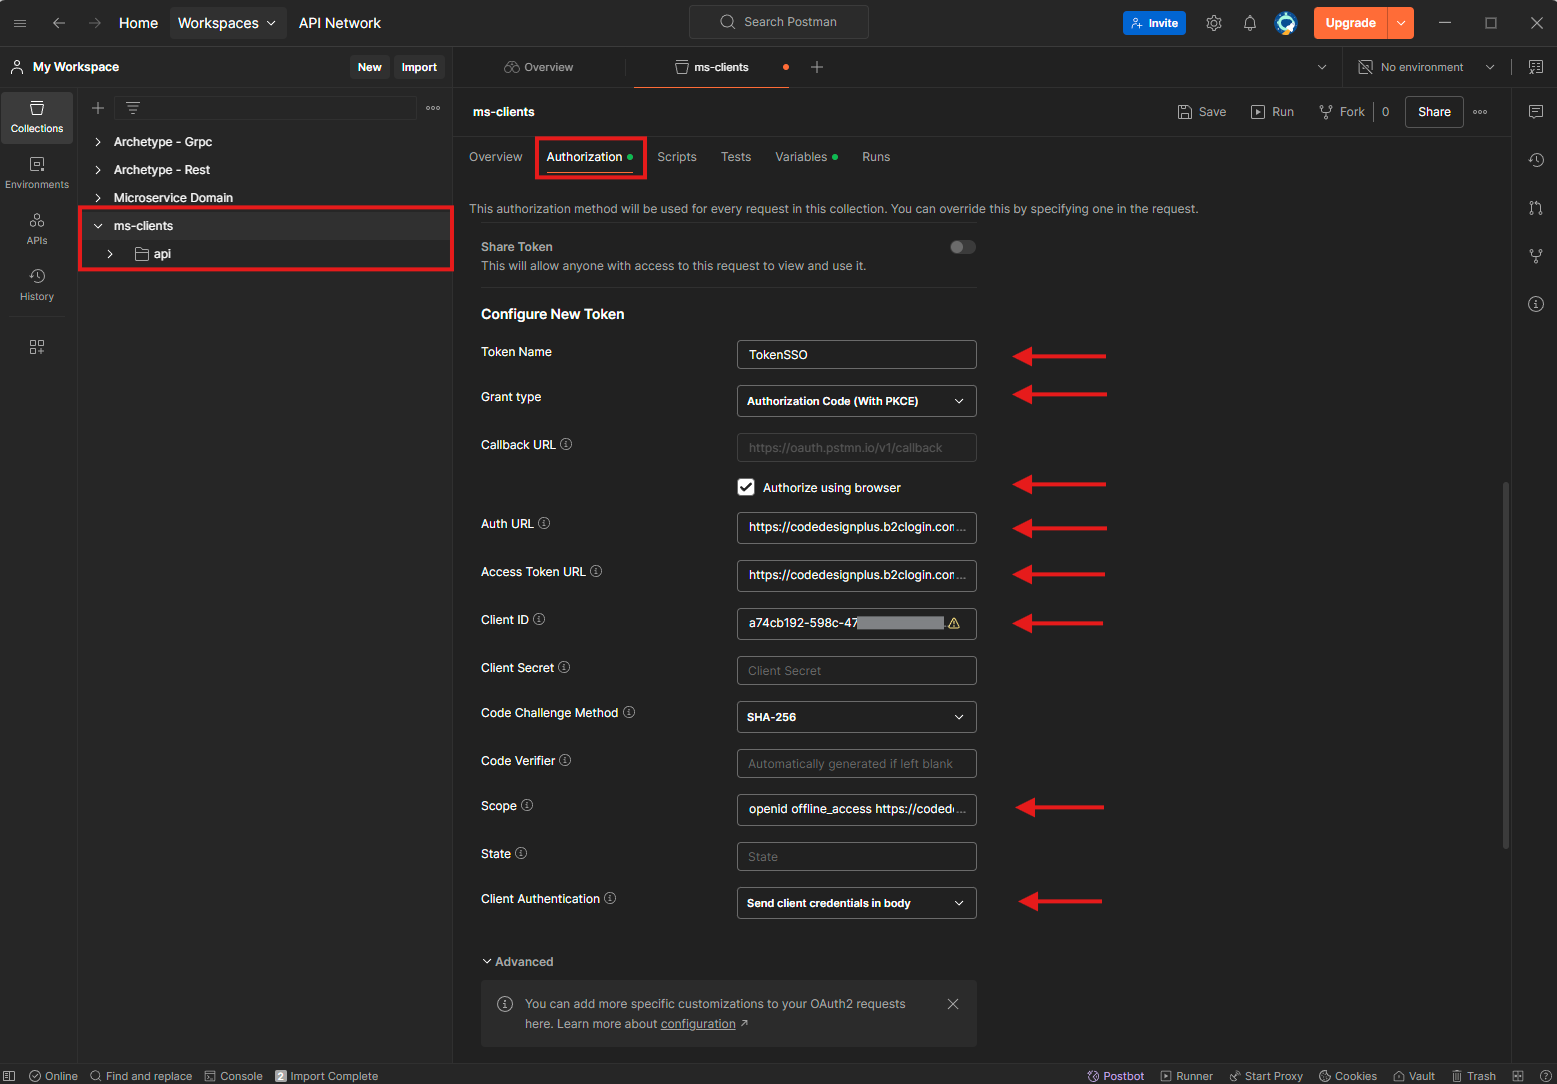The image size is (1557, 1084).
Task: Open collections list more options
Action: coord(433,108)
